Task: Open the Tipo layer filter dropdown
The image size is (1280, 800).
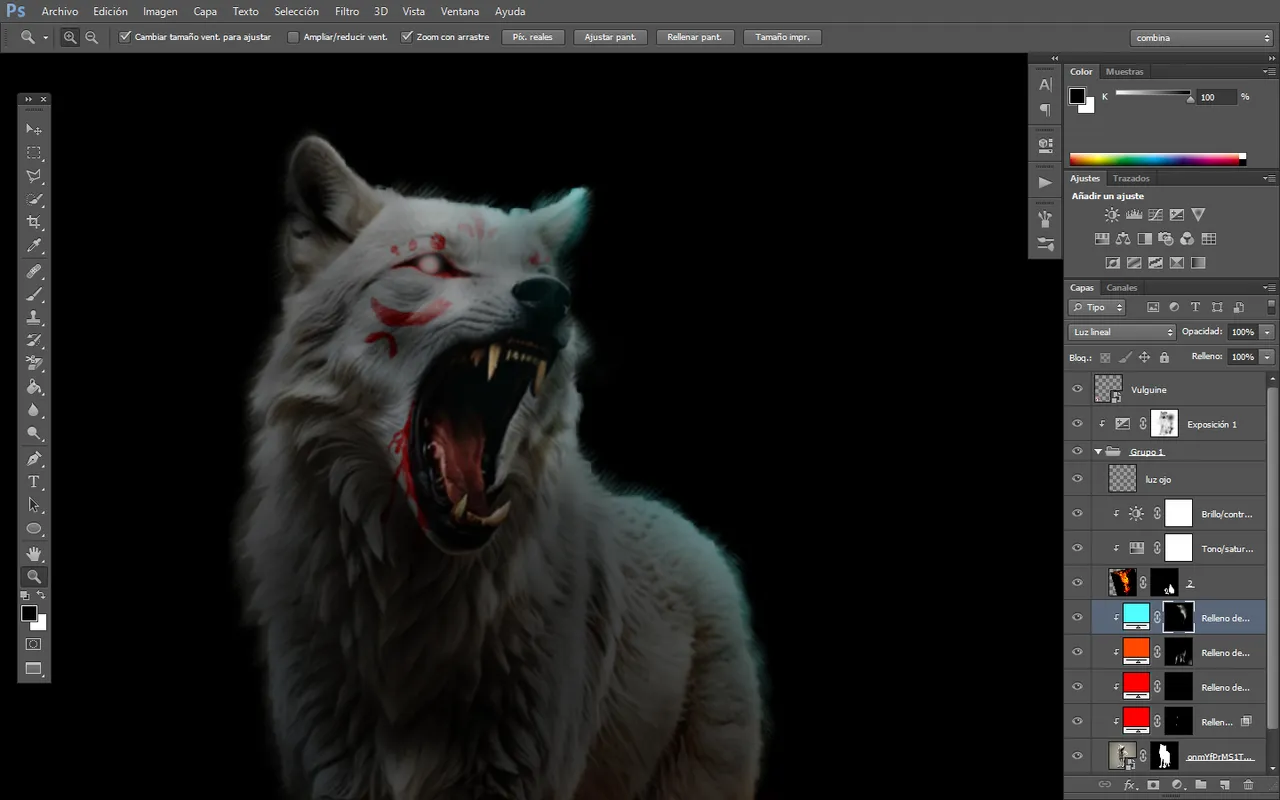Action: point(1097,308)
